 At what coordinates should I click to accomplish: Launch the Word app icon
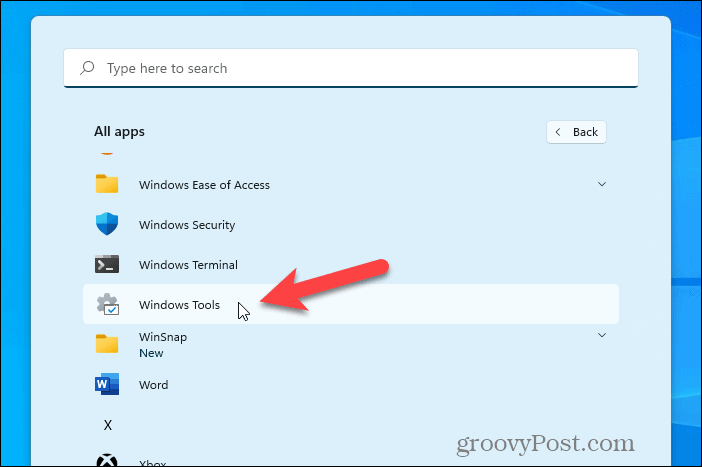(x=107, y=384)
